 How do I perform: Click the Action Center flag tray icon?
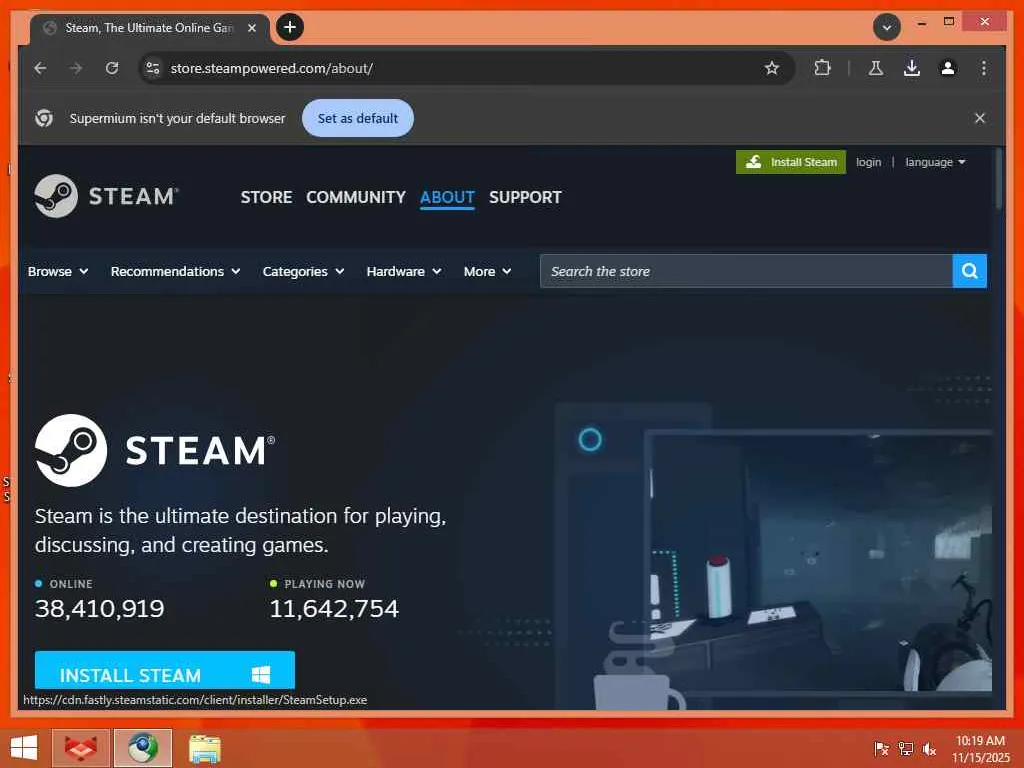[881, 749]
